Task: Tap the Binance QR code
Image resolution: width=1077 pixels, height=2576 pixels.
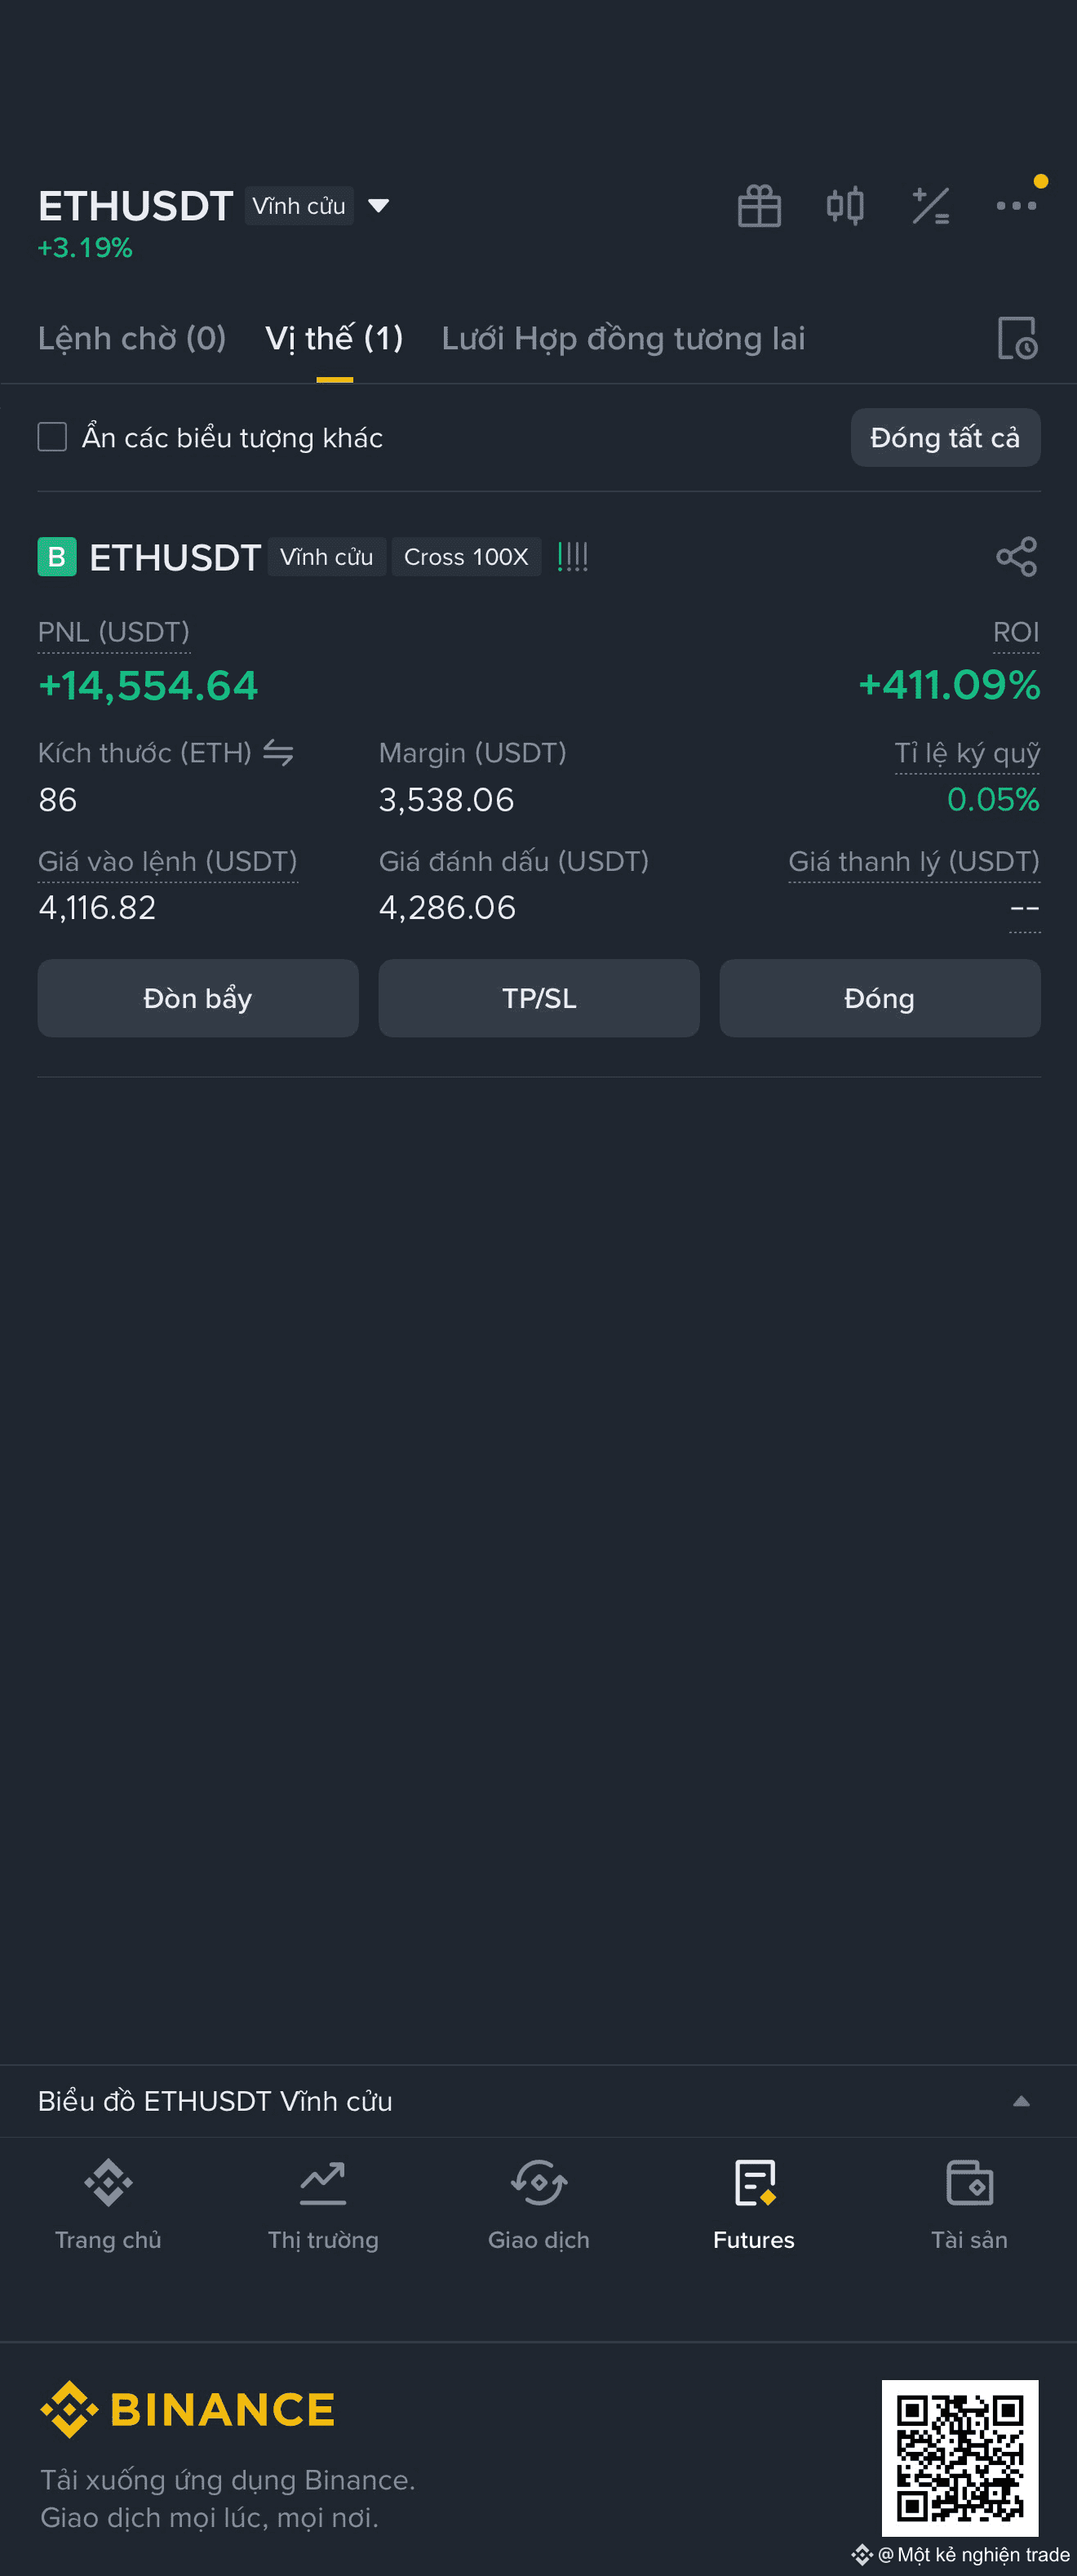Action: [x=960, y=2458]
